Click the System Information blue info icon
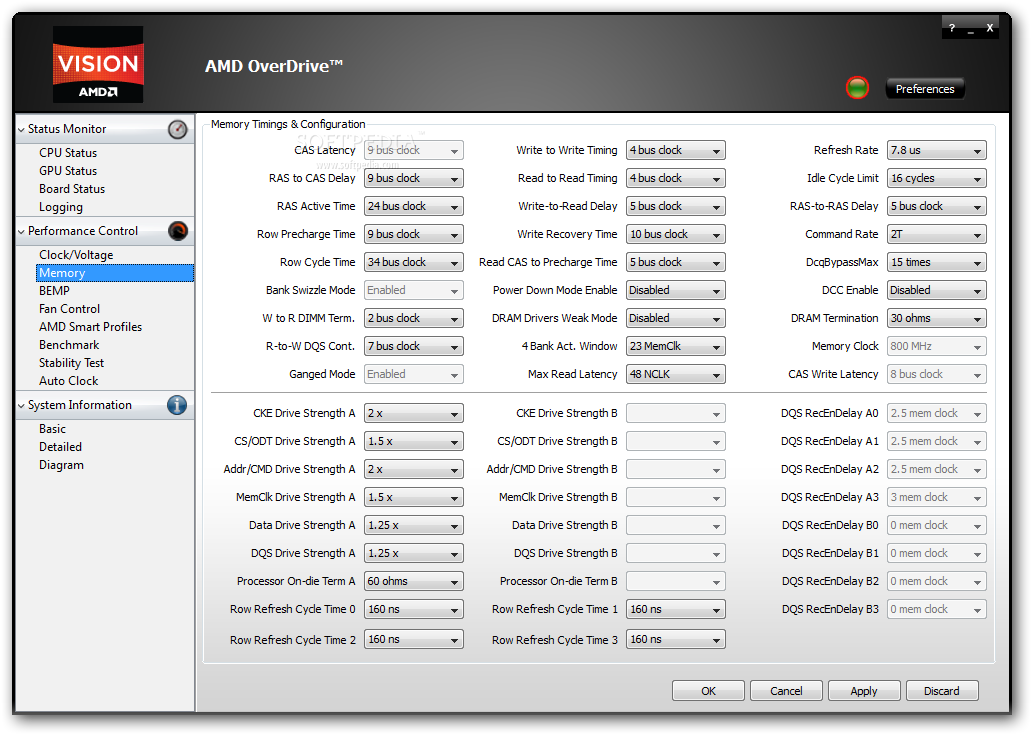Image resolution: width=1032 pixels, height=735 pixels. tap(176, 405)
